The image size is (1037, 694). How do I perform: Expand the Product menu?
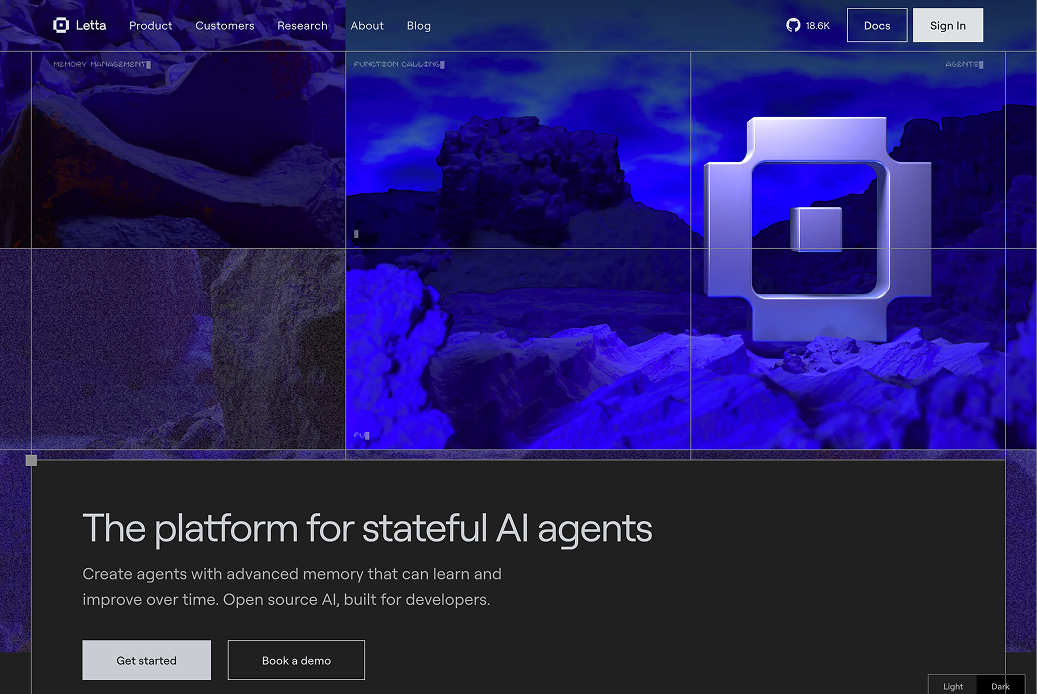[151, 26]
